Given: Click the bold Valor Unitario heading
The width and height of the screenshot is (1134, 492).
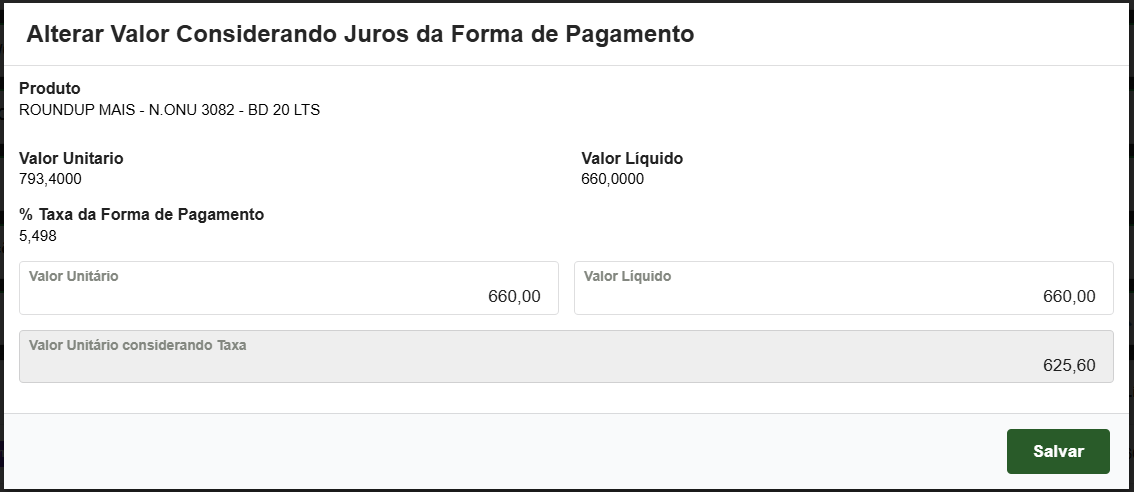Looking at the screenshot, I should point(71,158).
